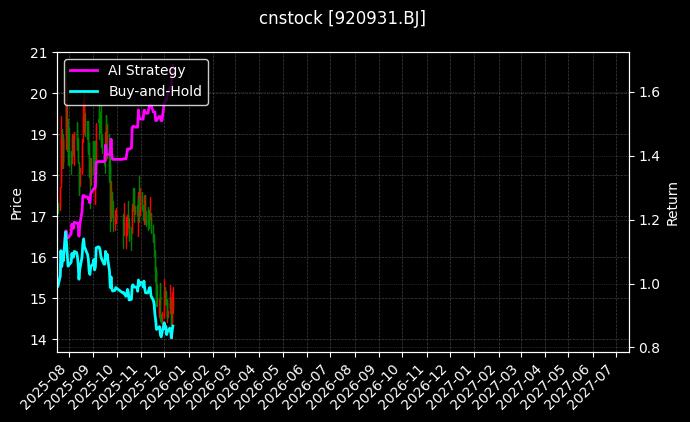The width and height of the screenshot is (690, 422).
Task: Click the 1.6 return tick label
Action: coord(649,92)
